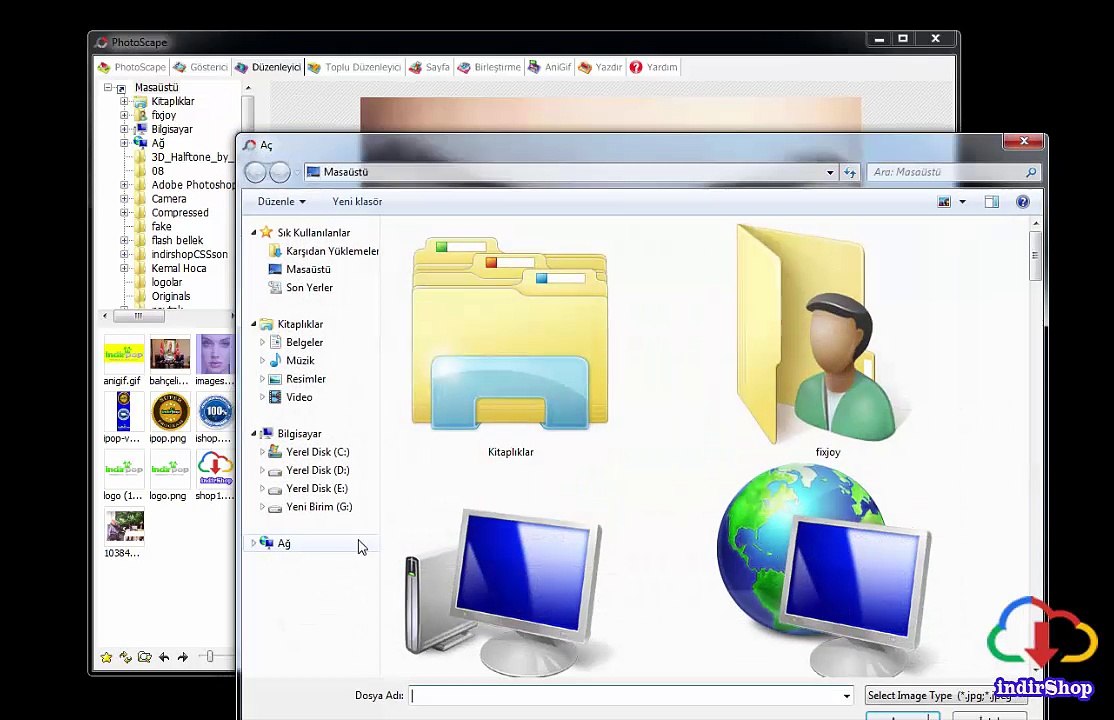1114x720 pixels.
Task: Collapse the Kitaplıklar group in navigation pane
Action: click(x=254, y=324)
